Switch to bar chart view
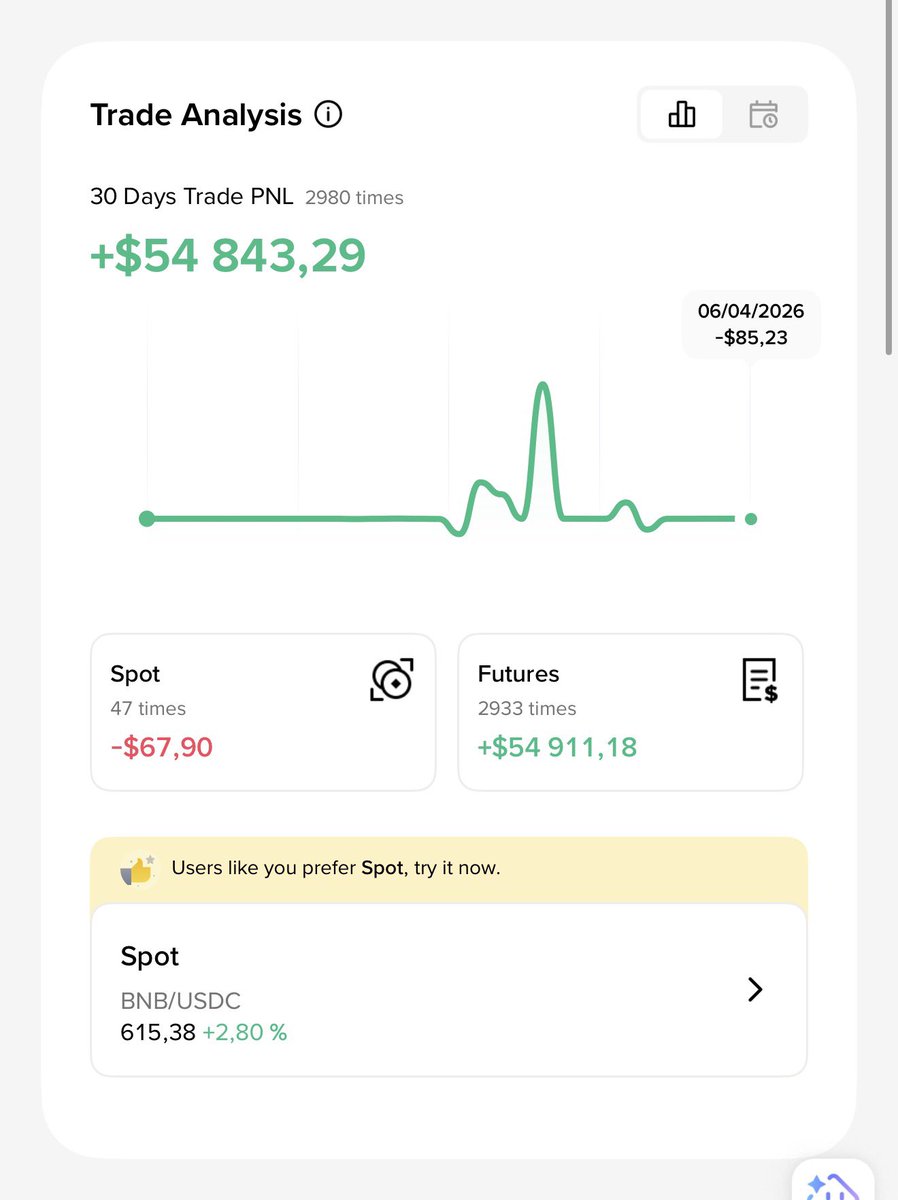This screenshot has width=898, height=1200. coord(682,114)
